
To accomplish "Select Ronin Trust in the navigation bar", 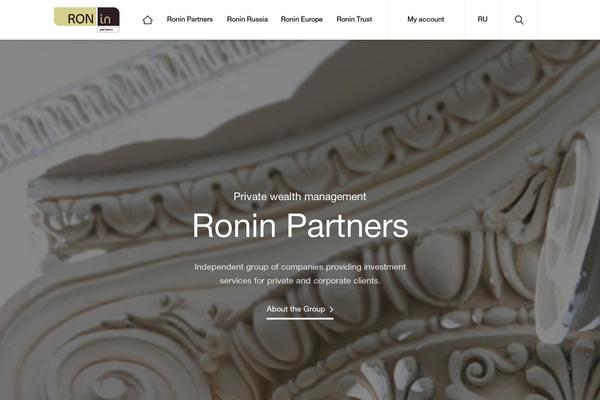I will 354,19.
